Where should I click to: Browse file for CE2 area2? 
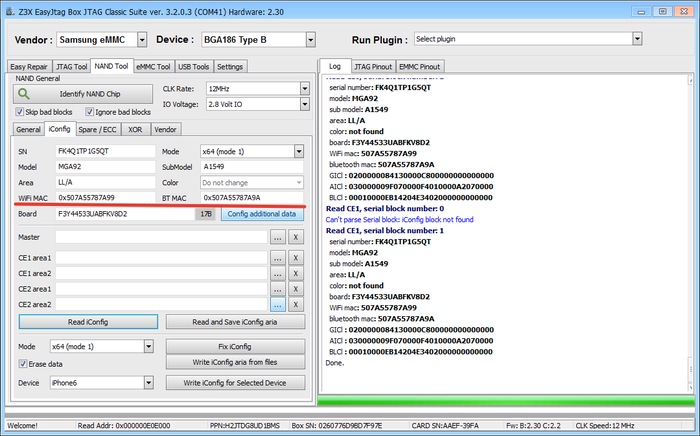(x=277, y=305)
